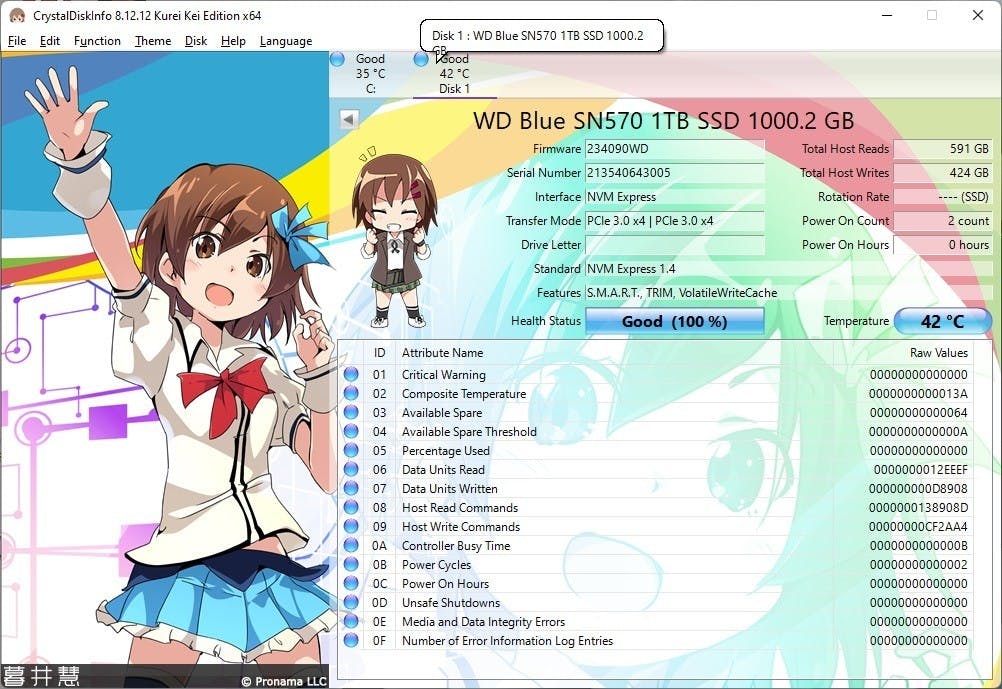Click the Interface field NVM Express
The width and height of the screenshot is (1002, 689).
675,197
